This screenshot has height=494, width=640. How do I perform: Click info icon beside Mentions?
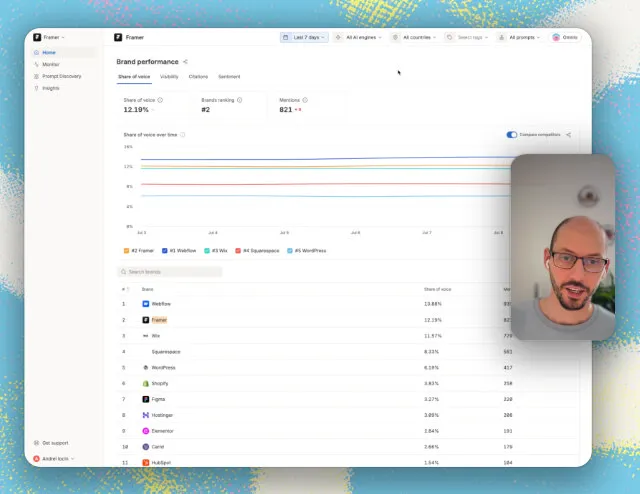305,100
